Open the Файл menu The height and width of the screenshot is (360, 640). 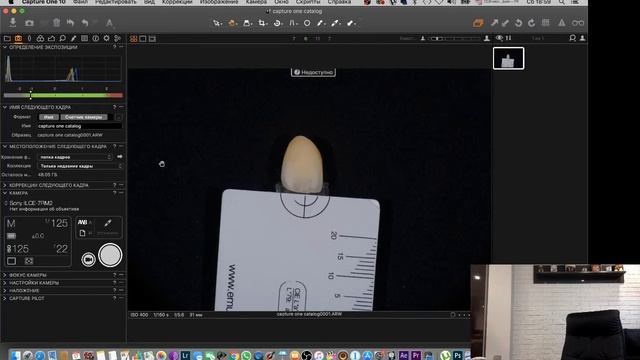[x=80, y=2]
